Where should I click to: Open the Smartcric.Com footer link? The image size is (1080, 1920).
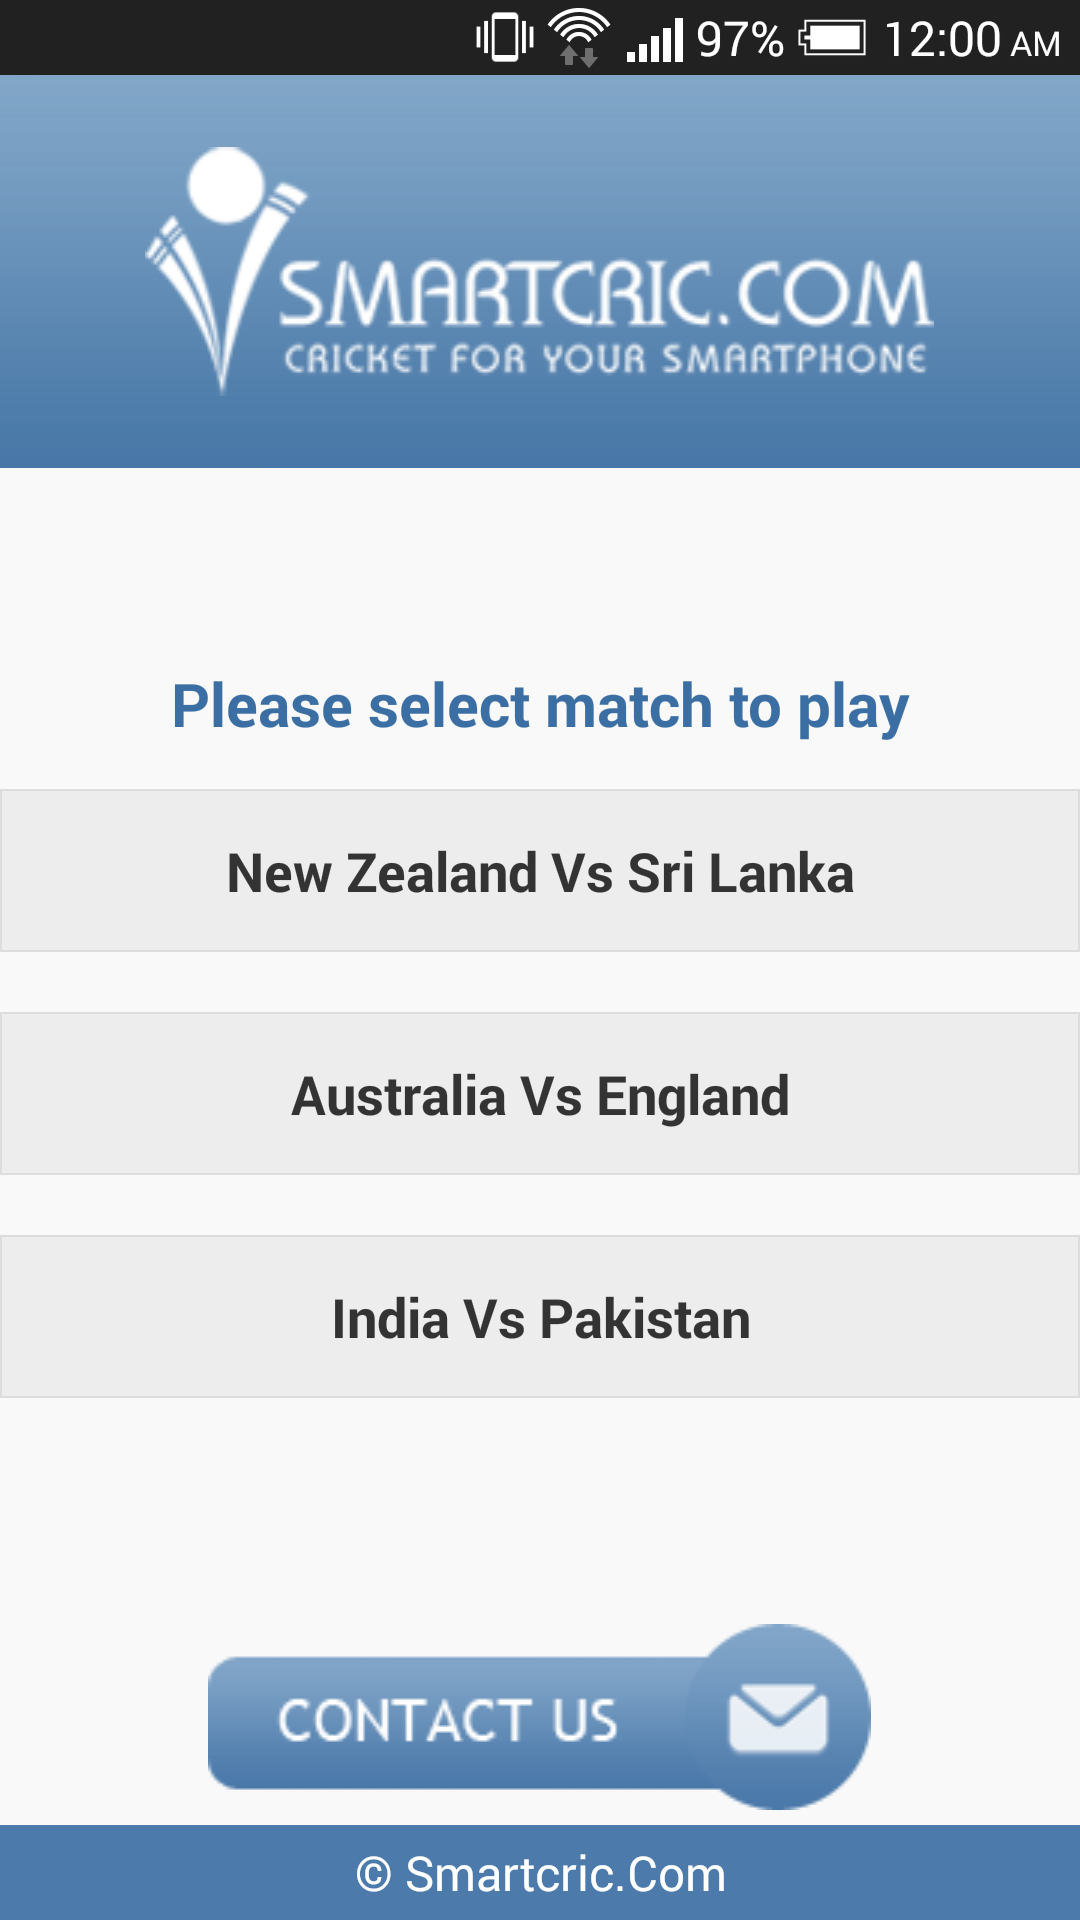[x=565, y=1875]
